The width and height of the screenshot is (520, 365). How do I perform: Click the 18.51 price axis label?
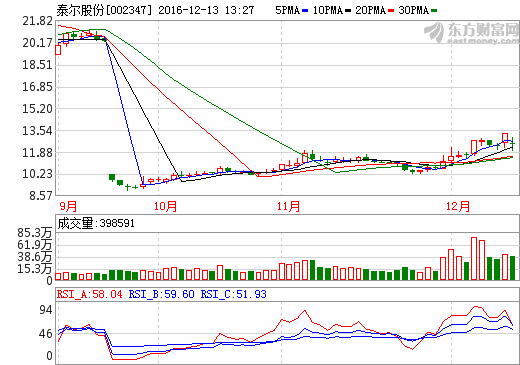coord(38,65)
